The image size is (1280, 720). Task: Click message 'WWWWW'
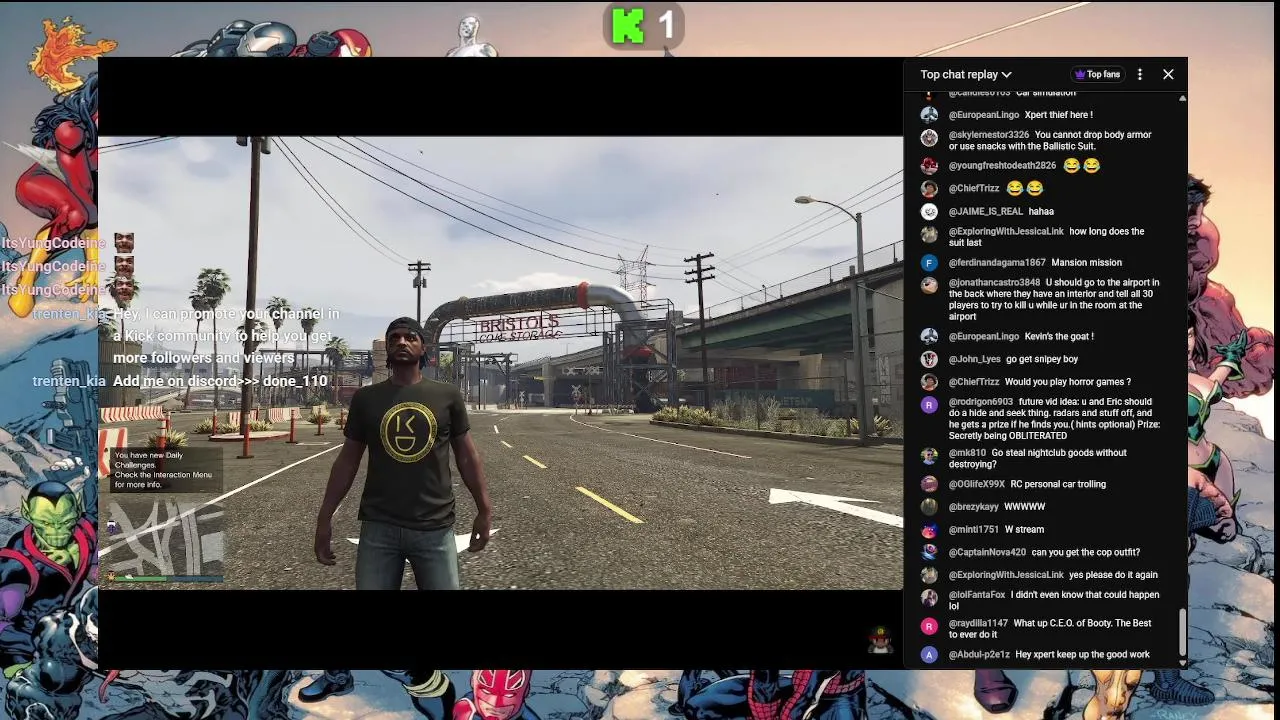coord(1024,507)
